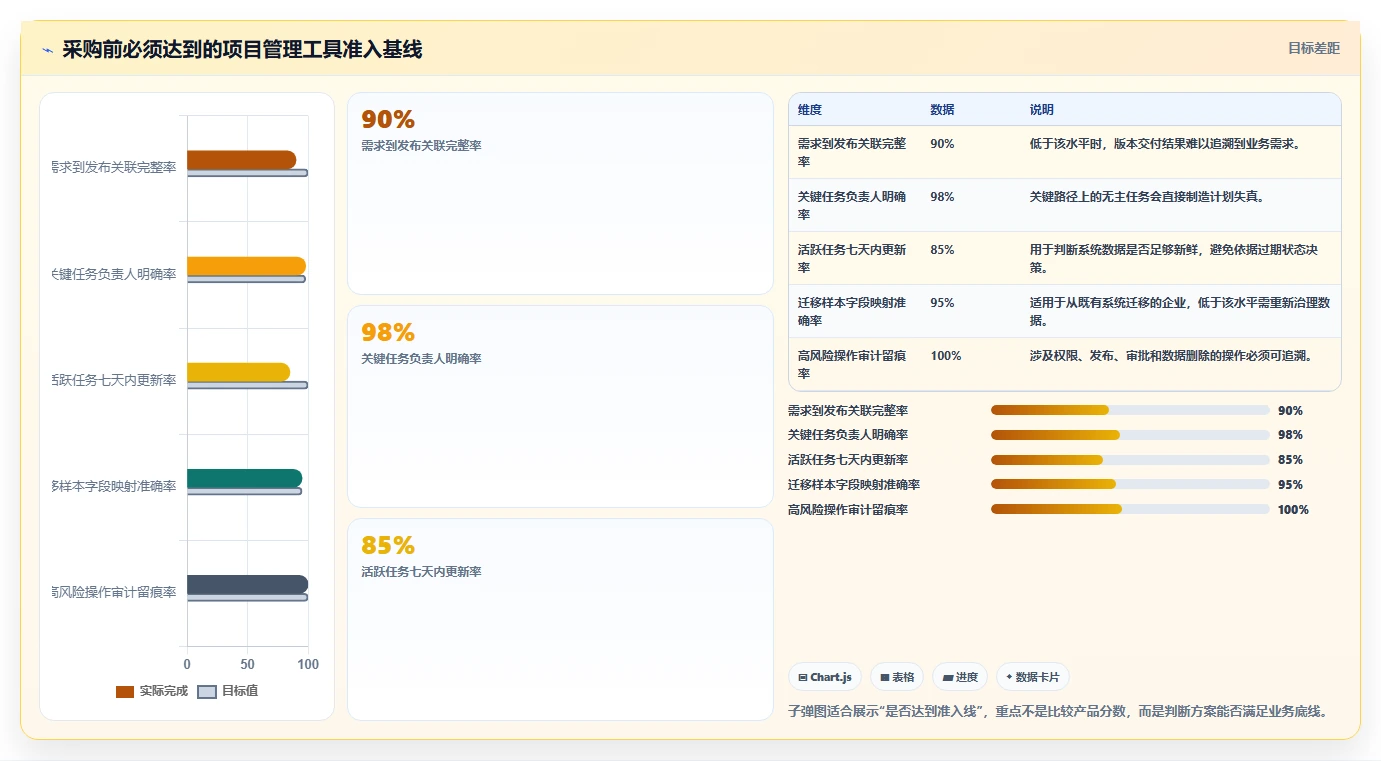The width and height of the screenshot is (1381, 761).
Task: Click the 维度 column header
Action: [x=810, y=110]
